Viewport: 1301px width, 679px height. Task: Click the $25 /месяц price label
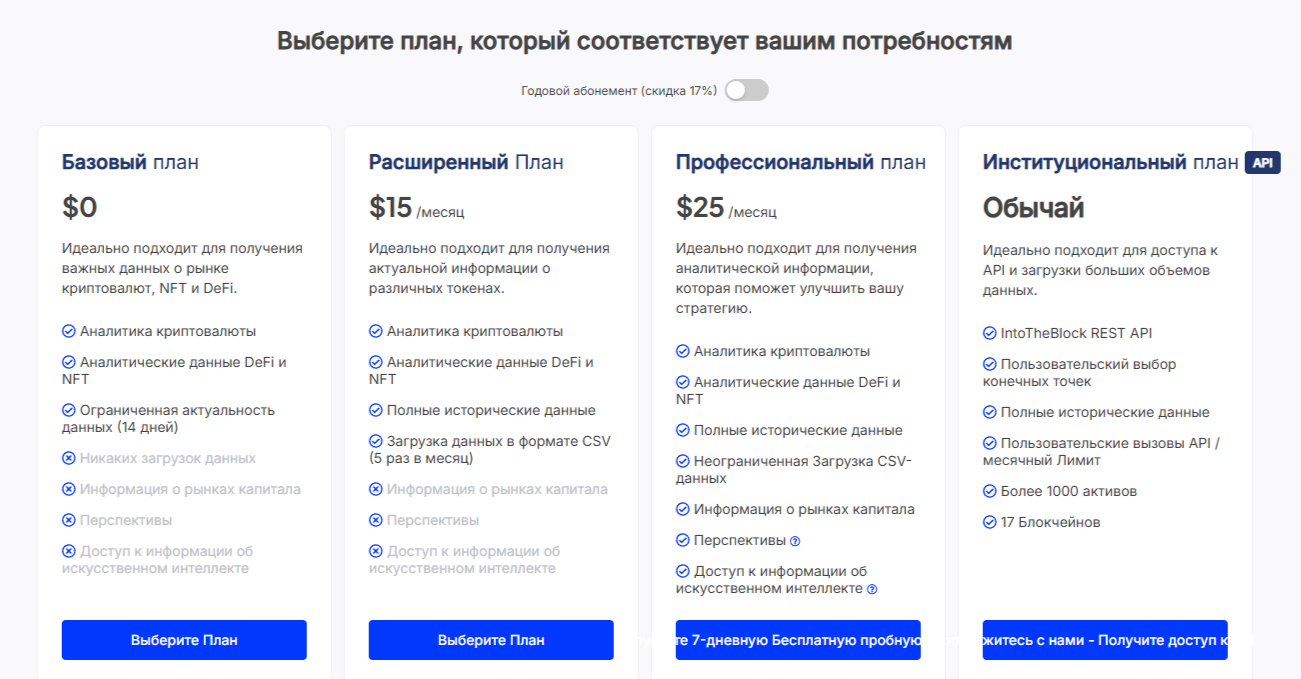(725, 208)
